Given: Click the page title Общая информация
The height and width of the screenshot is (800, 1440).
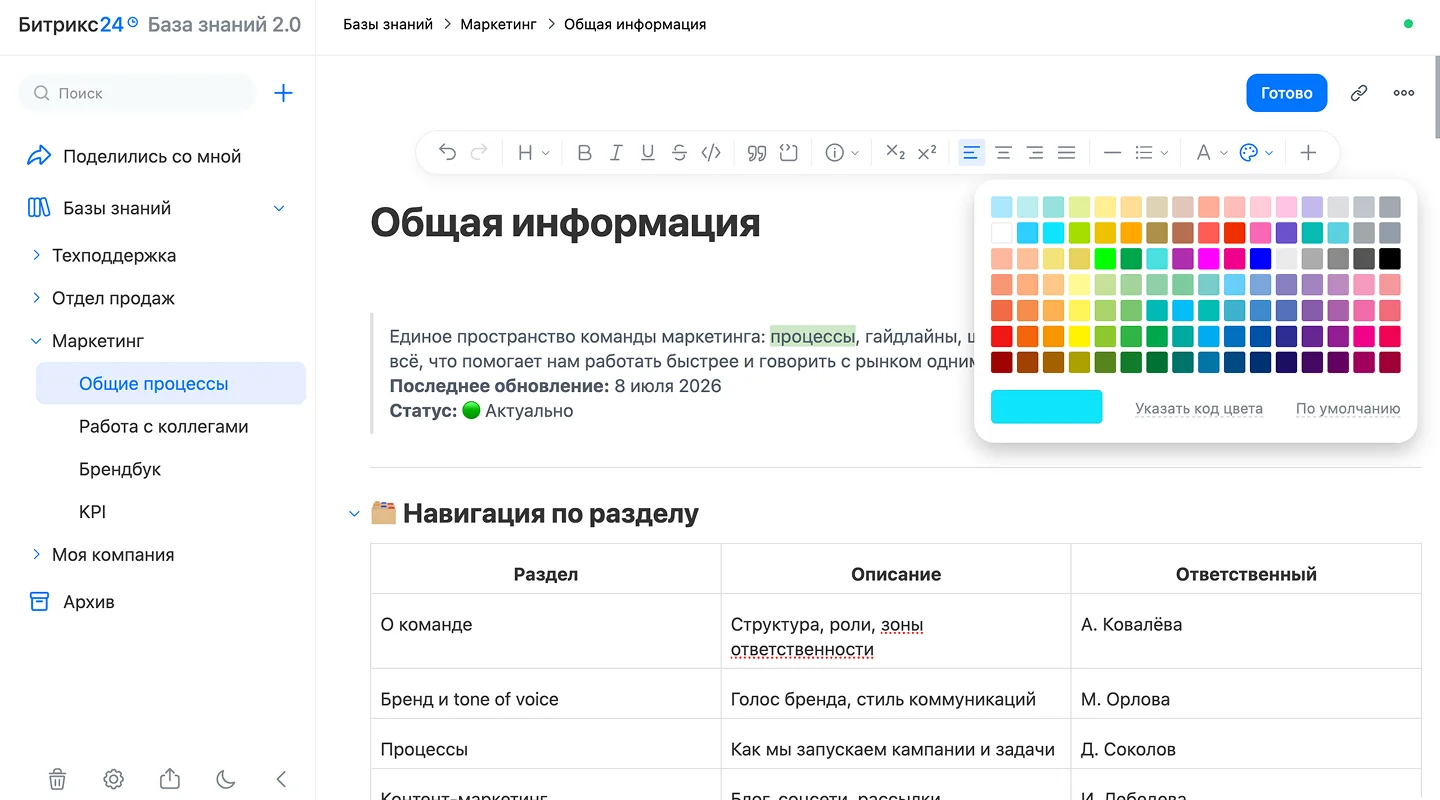Looking at the screenshot, I should [x=565, y=222].
